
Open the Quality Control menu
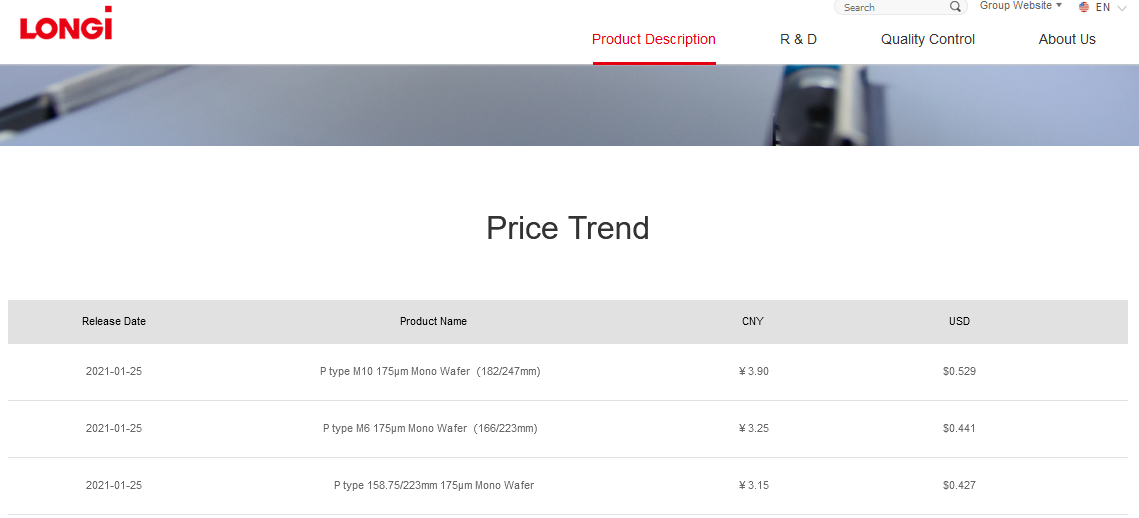(928, 40)
